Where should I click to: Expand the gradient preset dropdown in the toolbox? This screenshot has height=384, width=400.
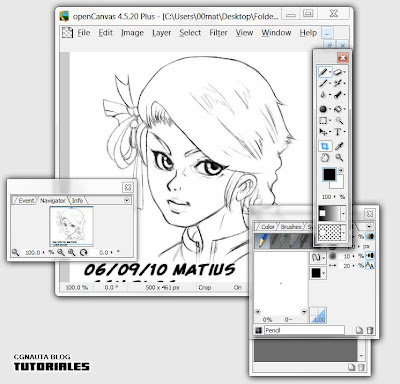point(343,214)
